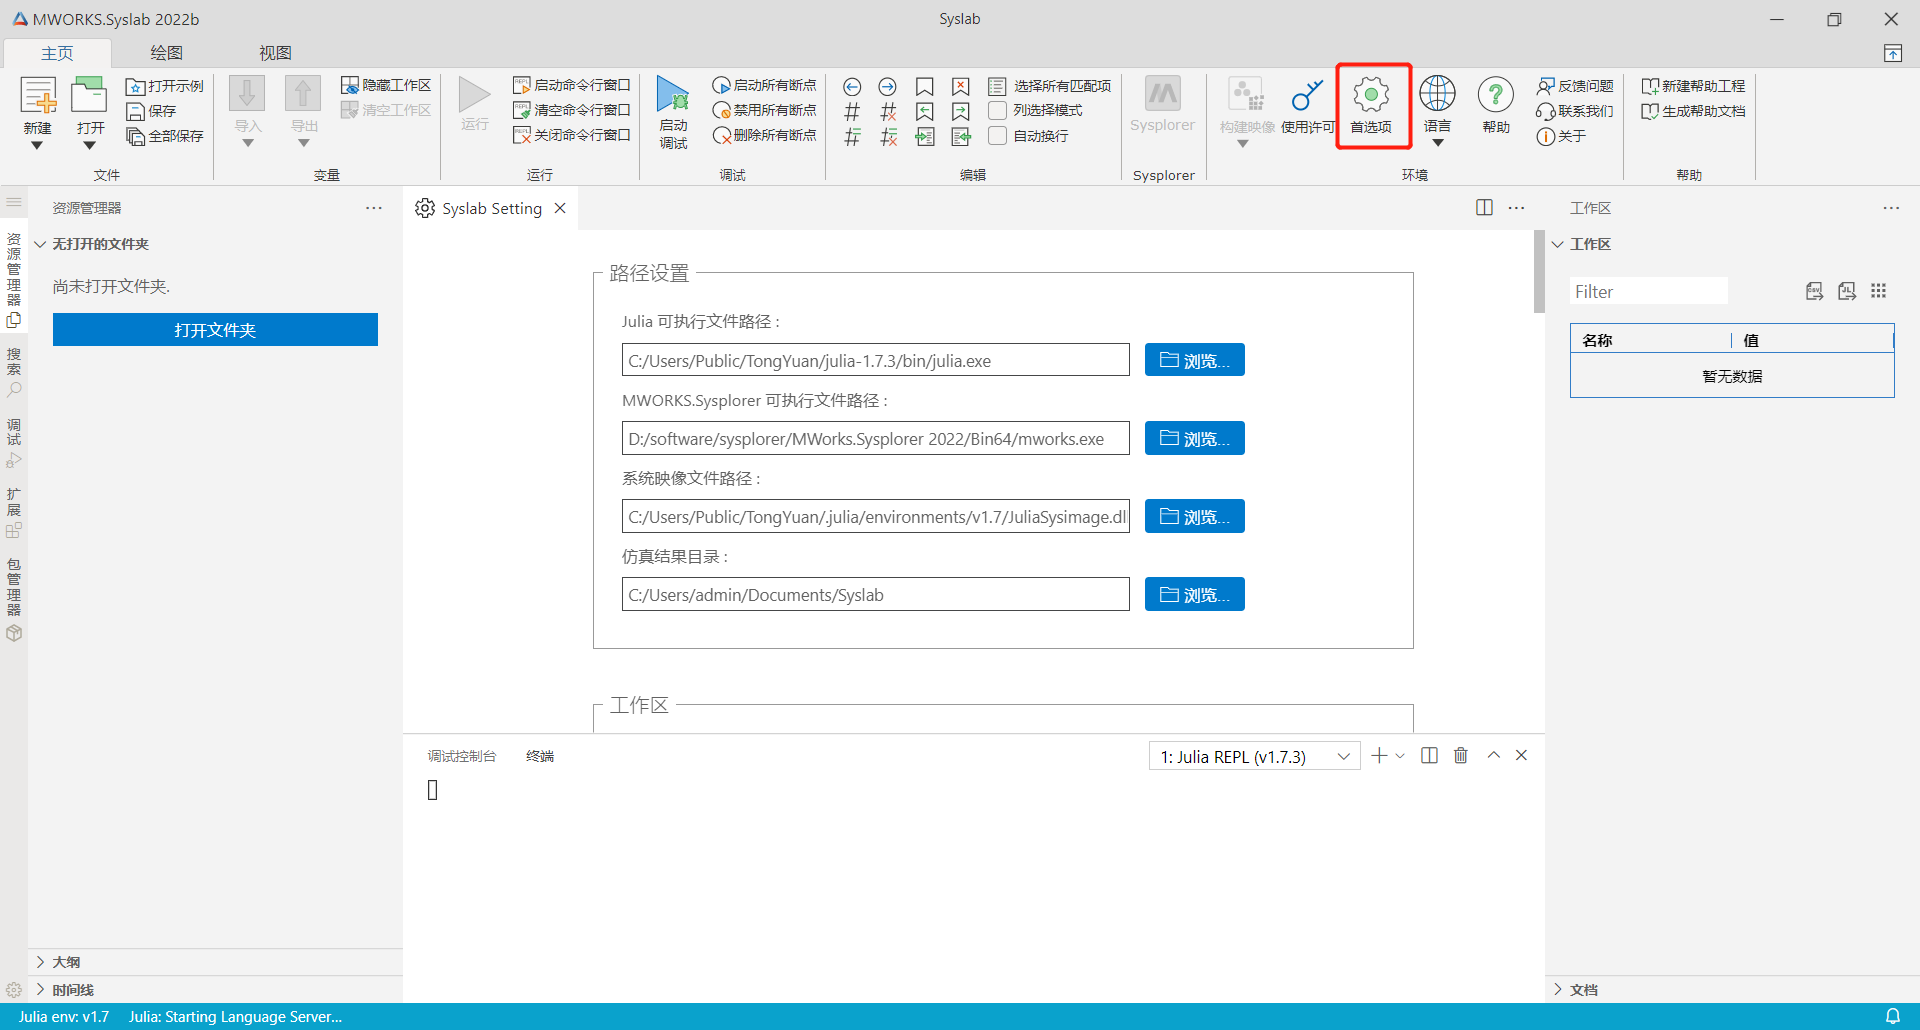Enable all breakpoints via 启动所有断点
1920x1030 pixels.
pos(765,85)
